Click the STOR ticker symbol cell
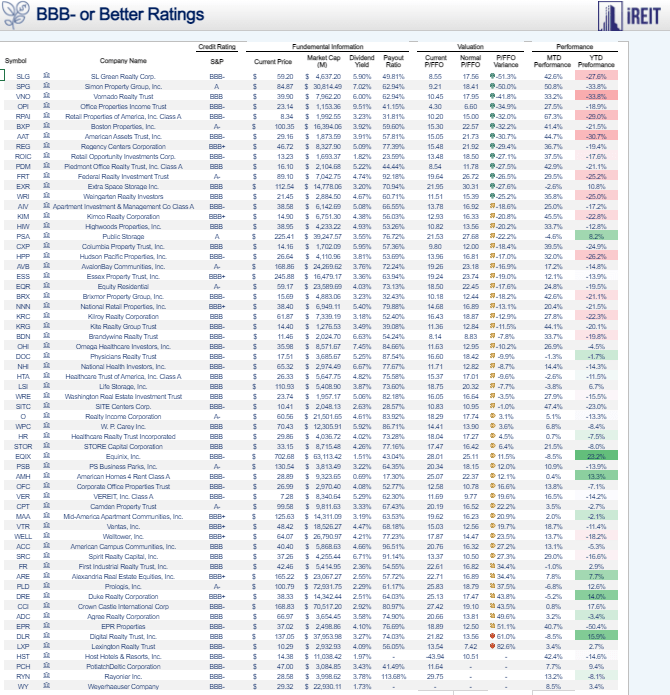The height and width of the screenshot is (695, 670). click(23, 446)
